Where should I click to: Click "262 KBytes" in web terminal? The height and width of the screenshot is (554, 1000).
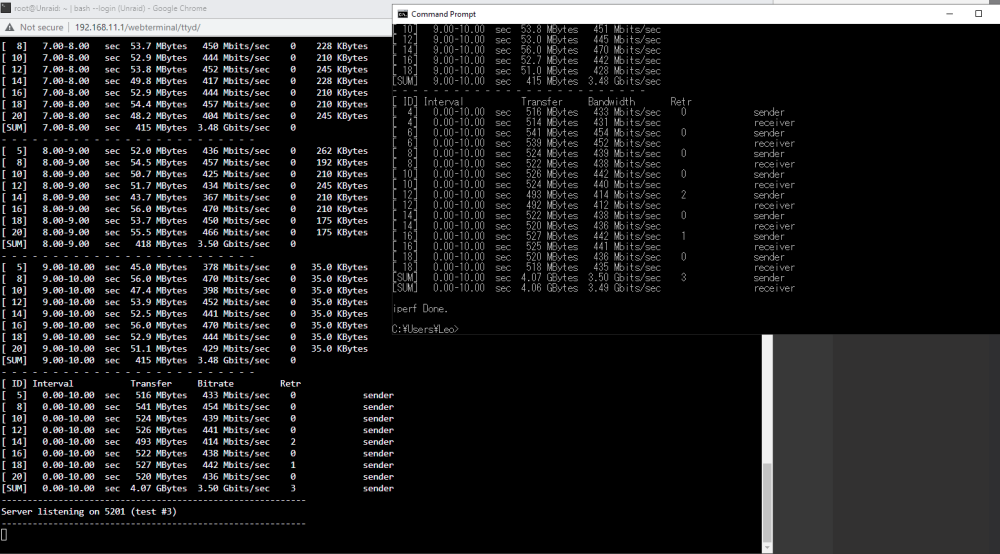pos(342,151)
